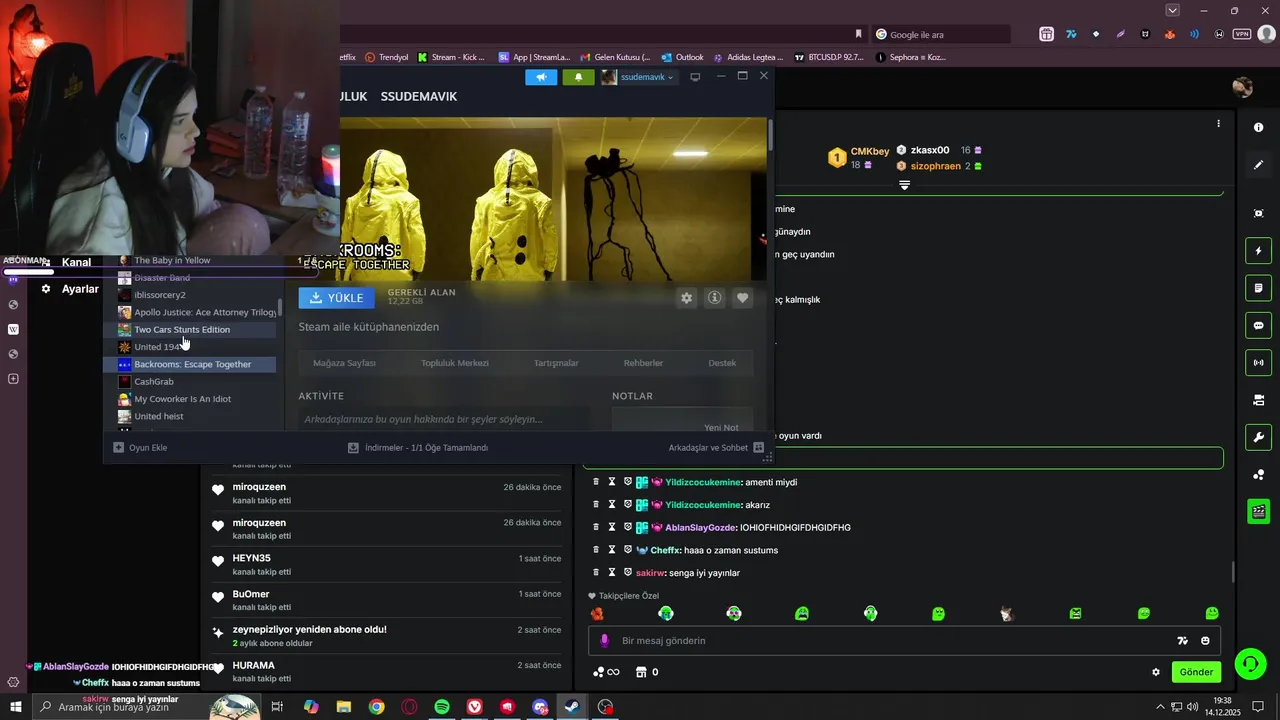Click username sakirw in chat

click(x=650, y=573)
